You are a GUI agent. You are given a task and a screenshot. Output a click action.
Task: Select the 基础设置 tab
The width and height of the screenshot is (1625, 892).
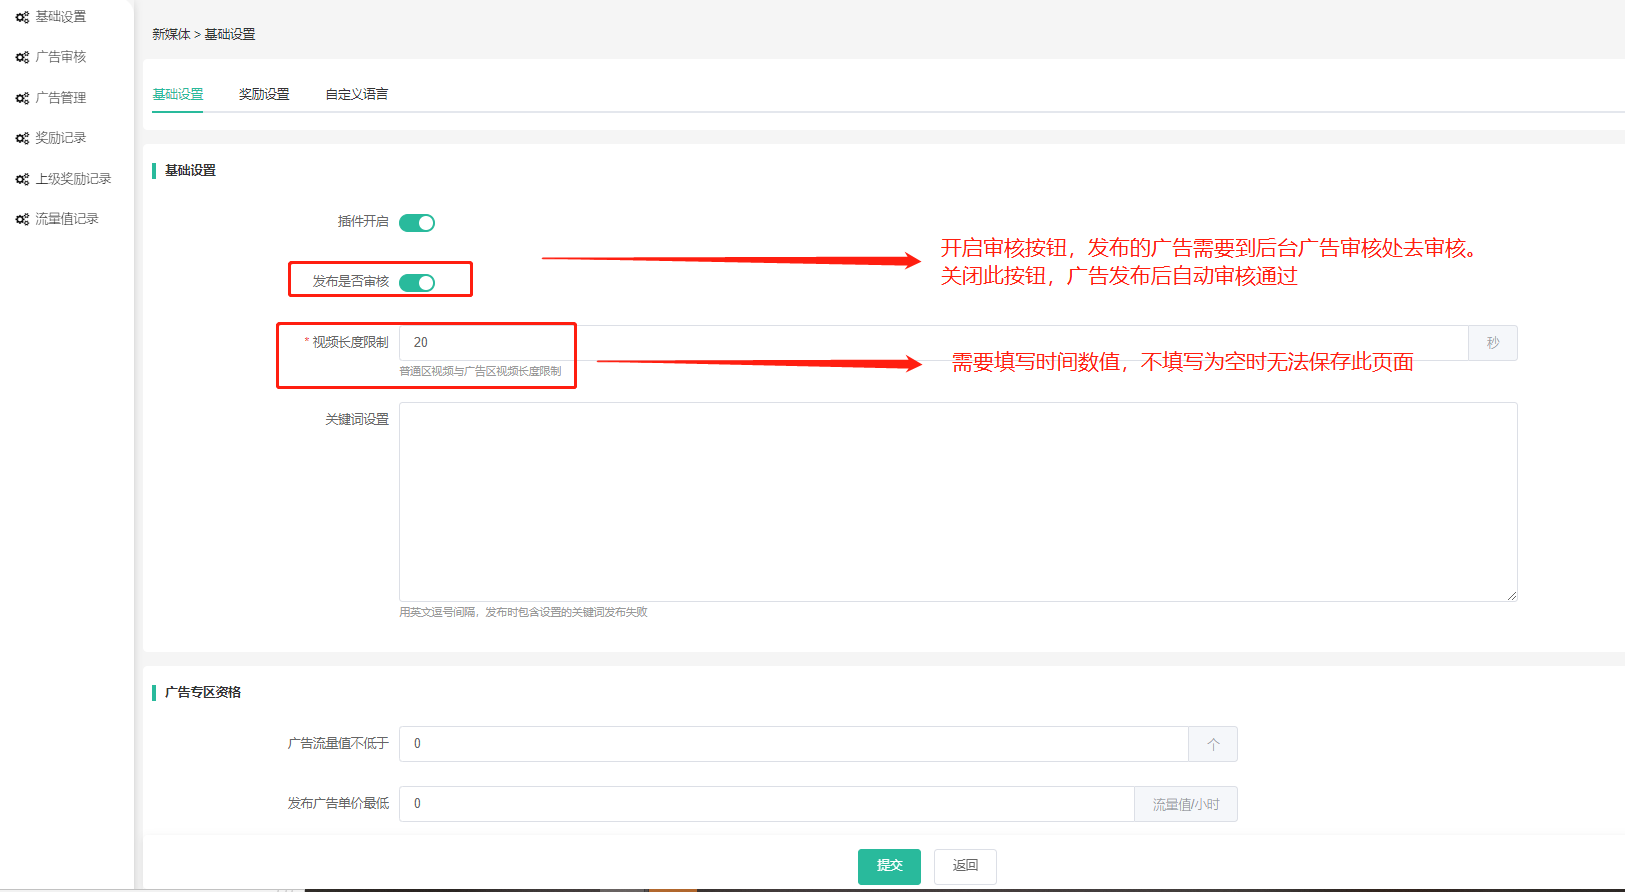[x=178, y=94]
